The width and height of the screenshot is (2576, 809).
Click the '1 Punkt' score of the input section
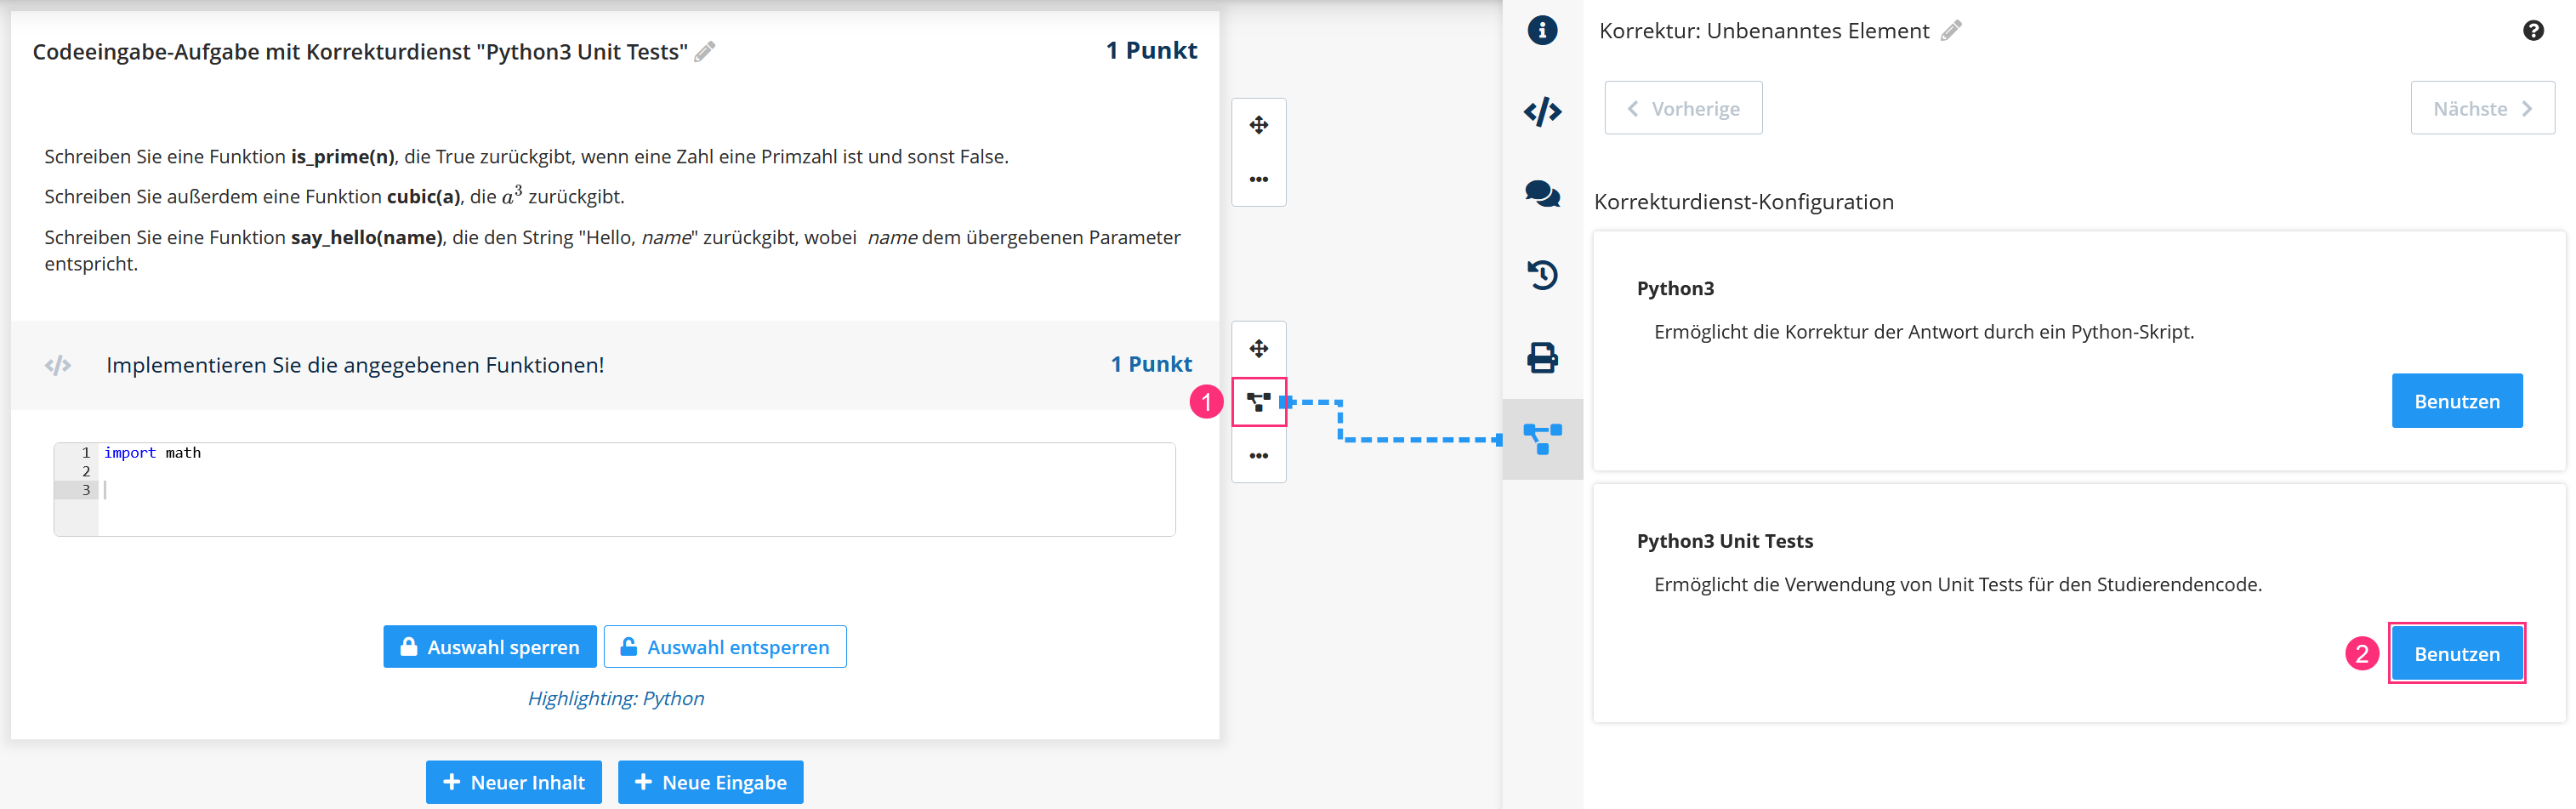tap(1151, 364)
